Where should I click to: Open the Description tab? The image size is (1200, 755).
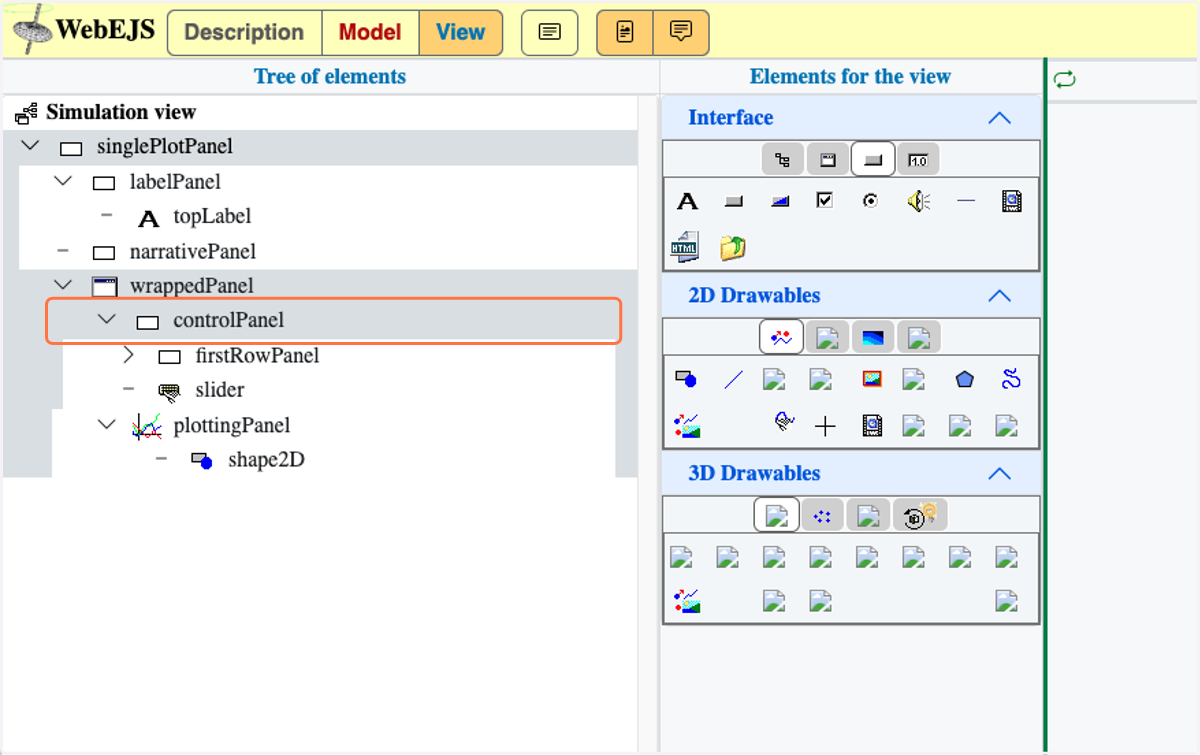click(x=244, y=32)
